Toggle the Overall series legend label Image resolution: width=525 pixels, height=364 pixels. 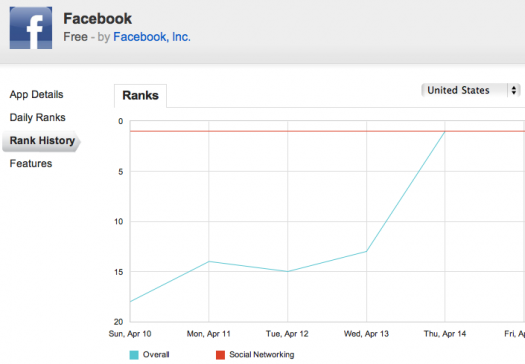[156, 355]
